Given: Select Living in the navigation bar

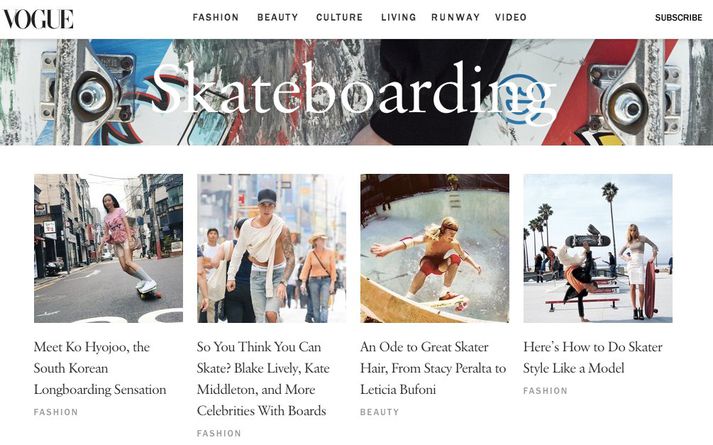Looking at the screenshot, I should 398,17.
